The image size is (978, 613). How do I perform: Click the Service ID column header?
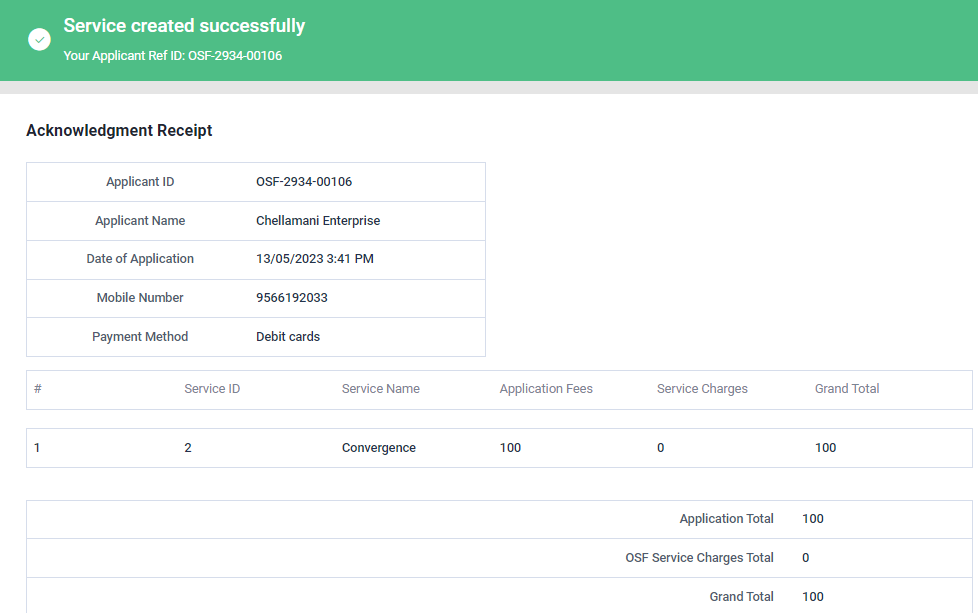tap(212, 389)
